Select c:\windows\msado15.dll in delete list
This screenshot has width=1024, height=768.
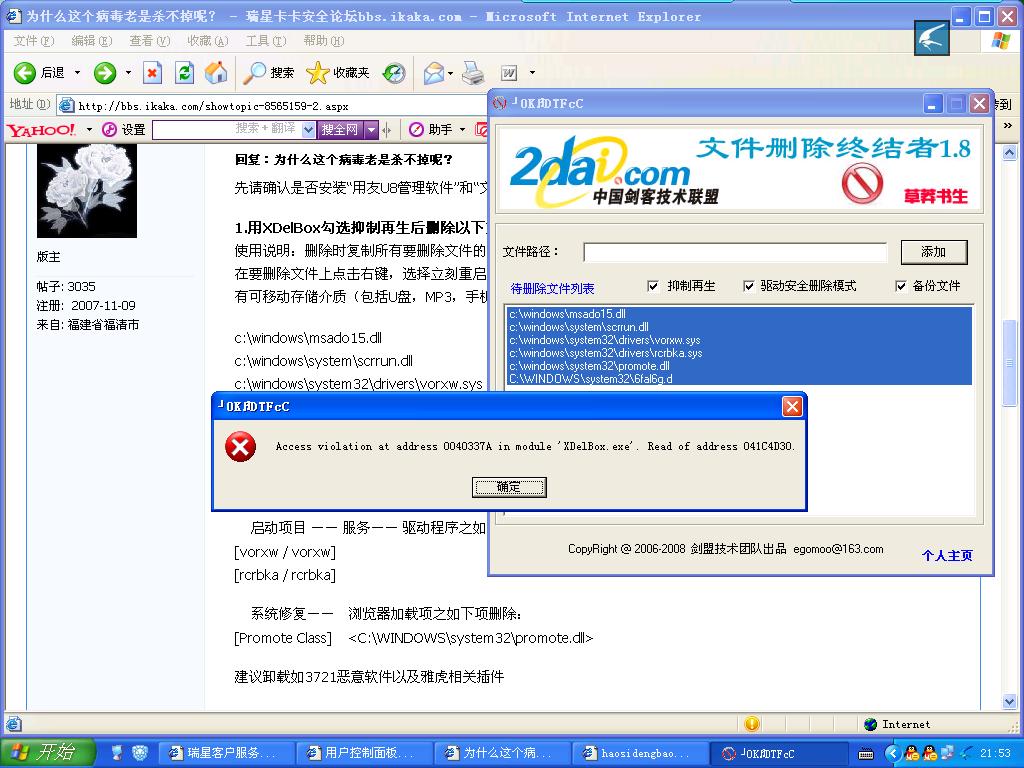coord(740,314)
